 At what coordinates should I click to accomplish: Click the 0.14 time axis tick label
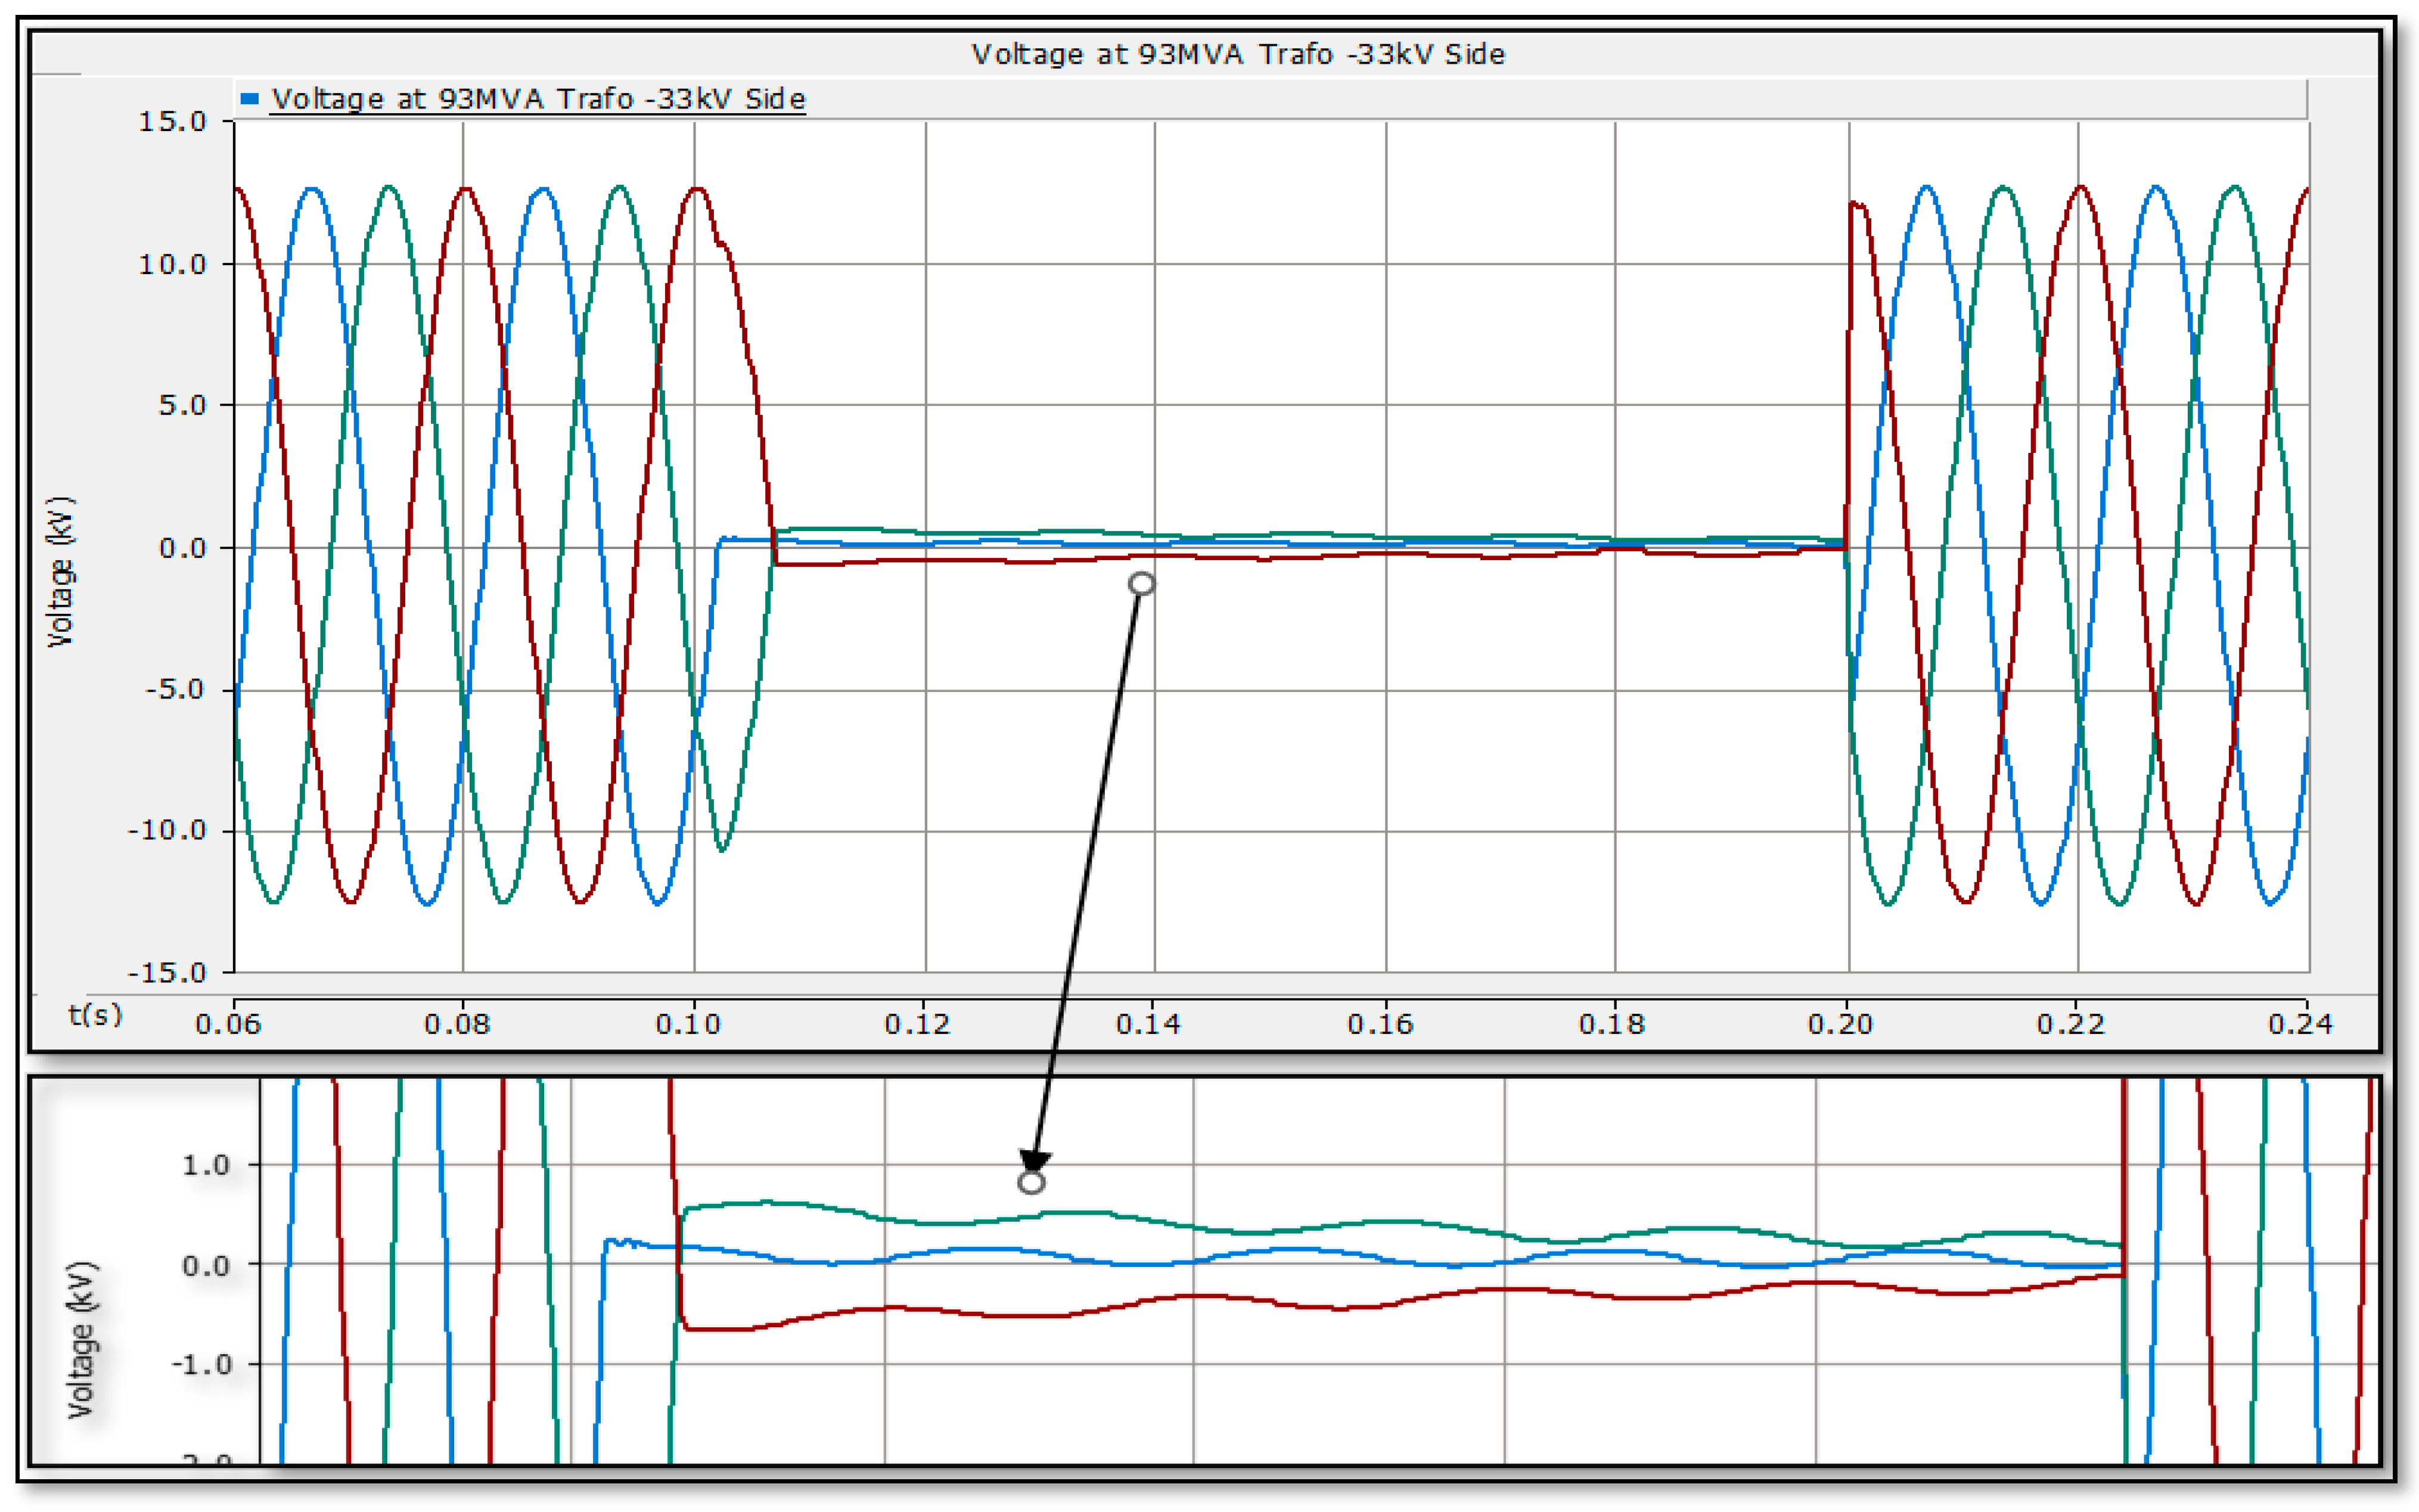pos(1148,1024)
